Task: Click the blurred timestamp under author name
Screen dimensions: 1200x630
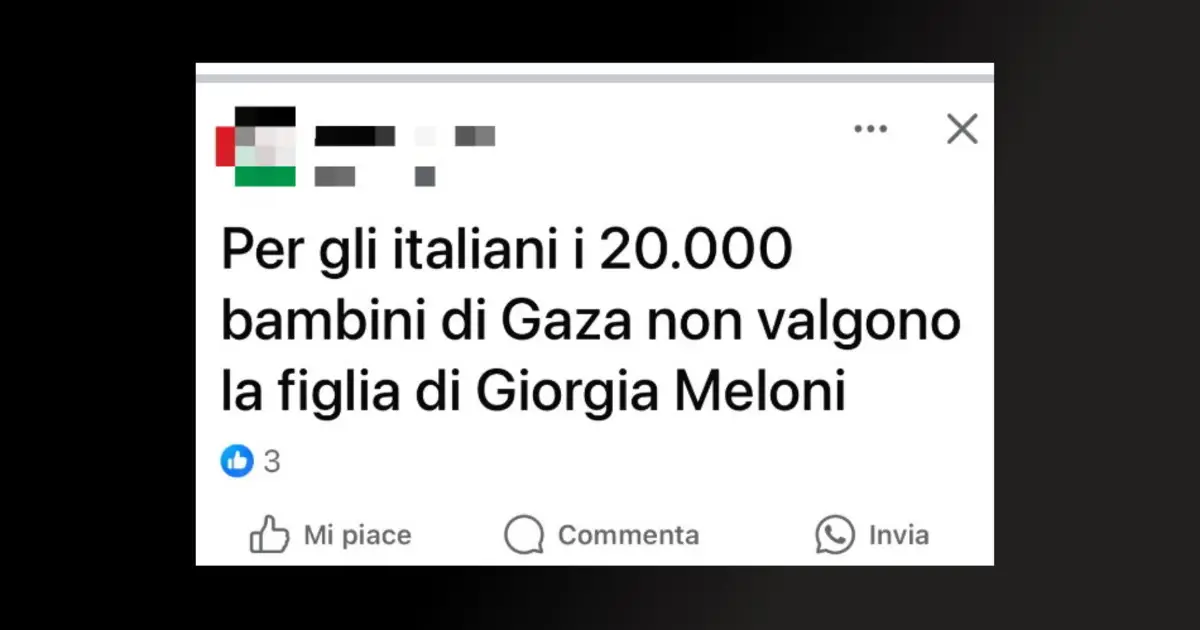Action: tap(335, 176)
